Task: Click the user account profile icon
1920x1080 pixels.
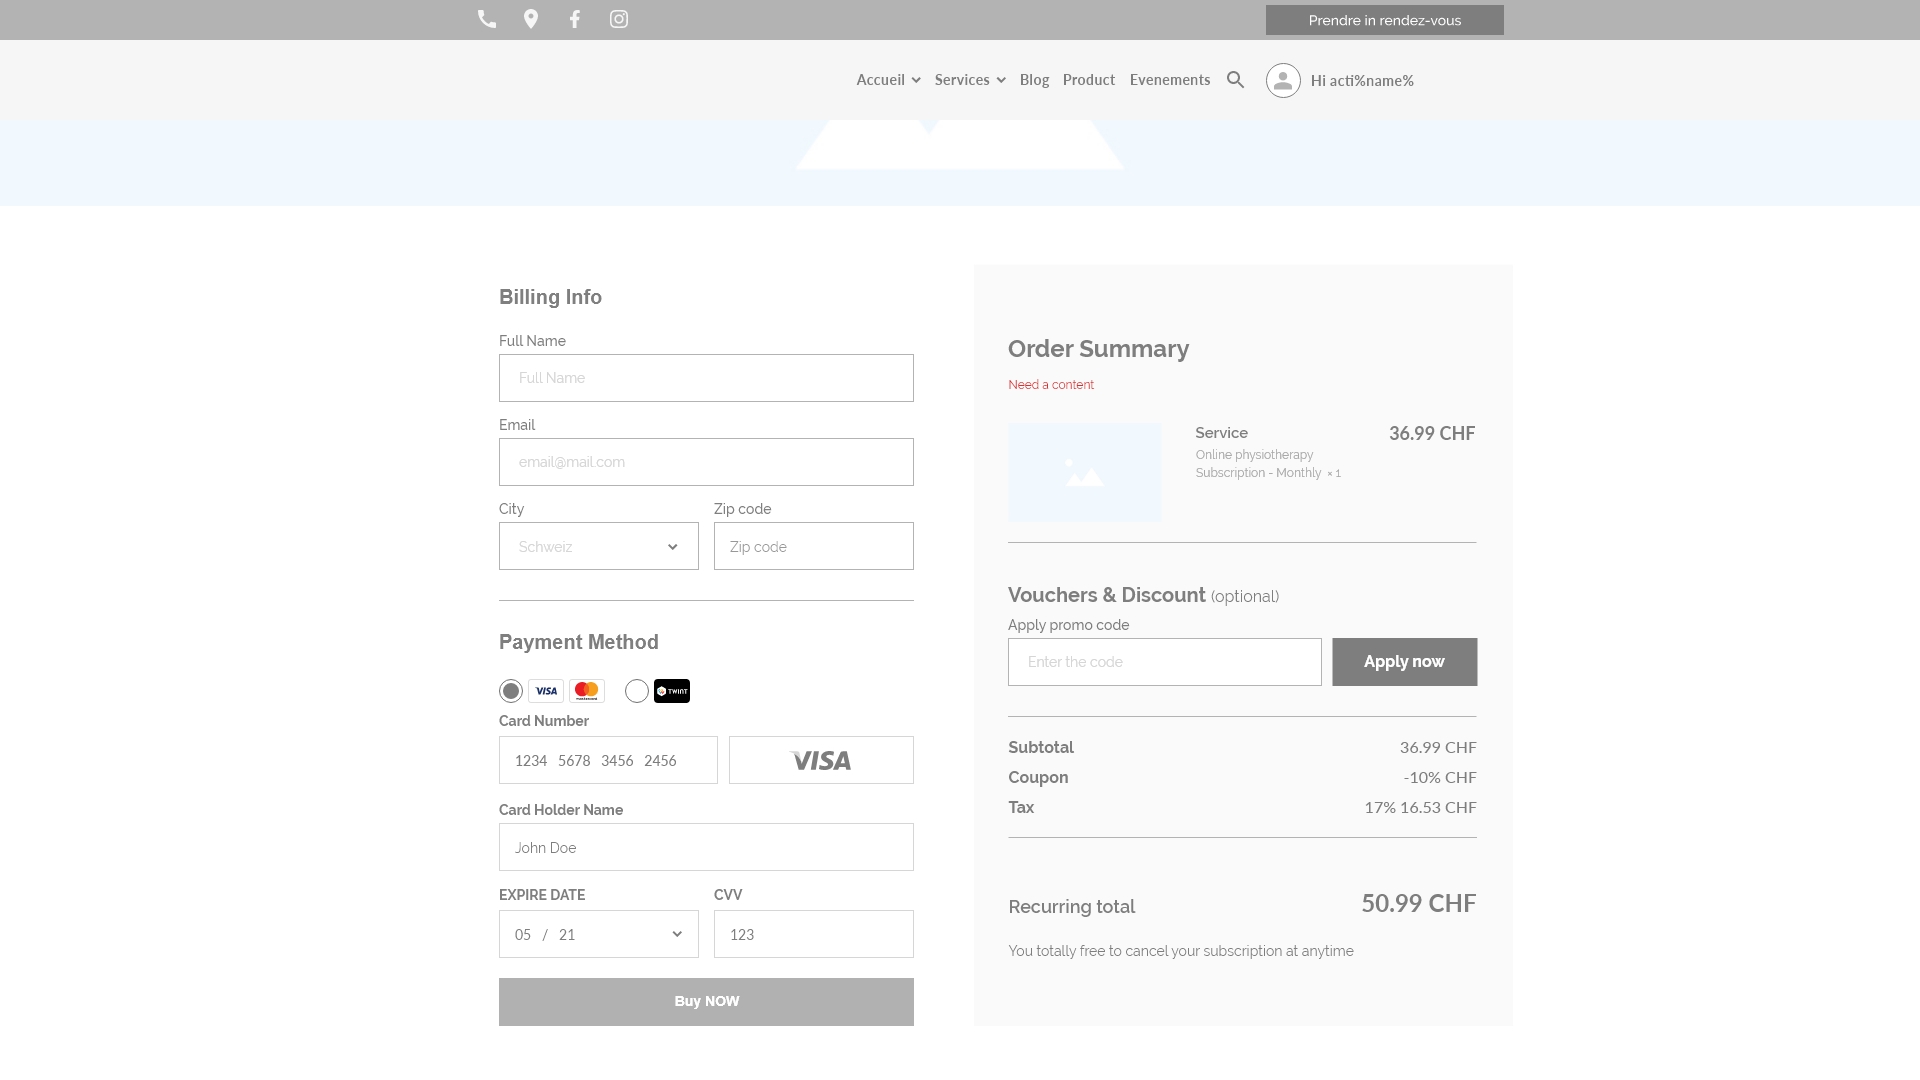Action: [1280, 80]
